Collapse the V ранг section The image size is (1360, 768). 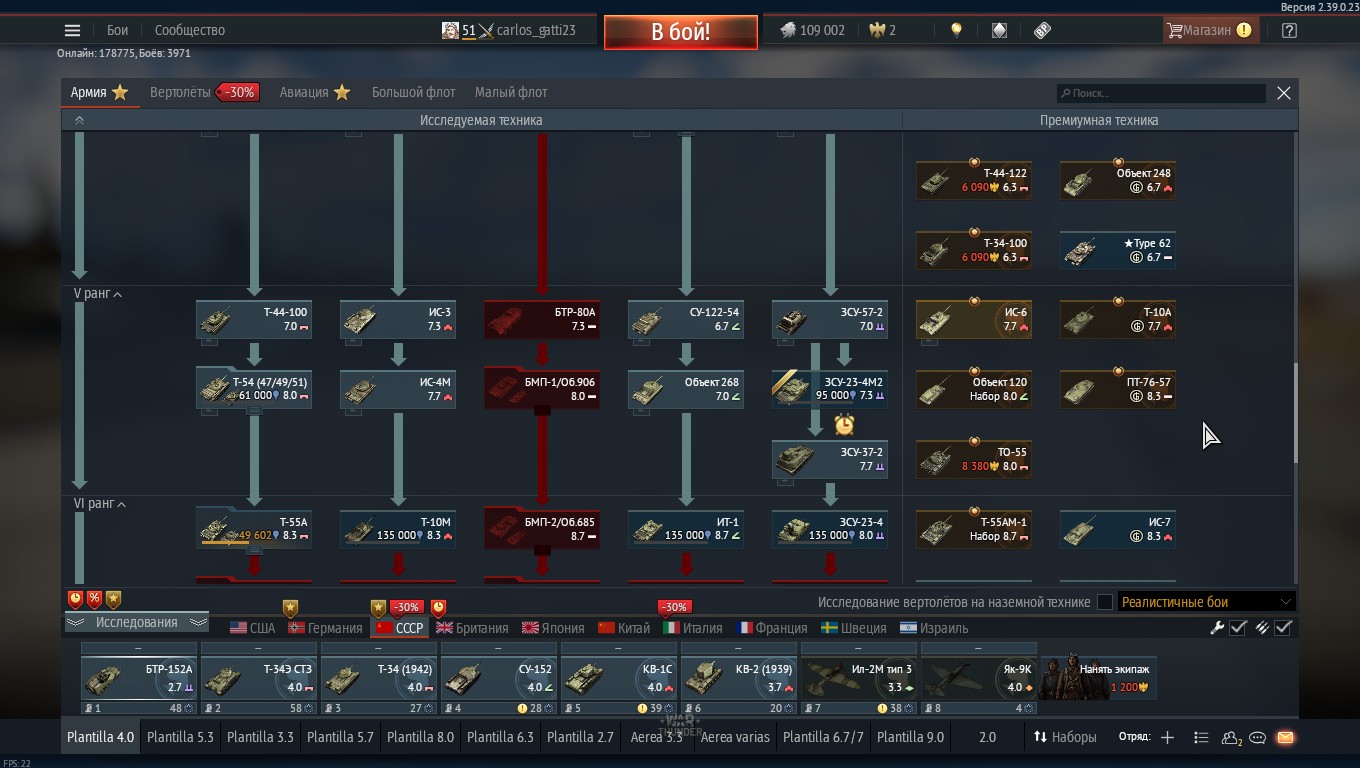tap(97, 294)
